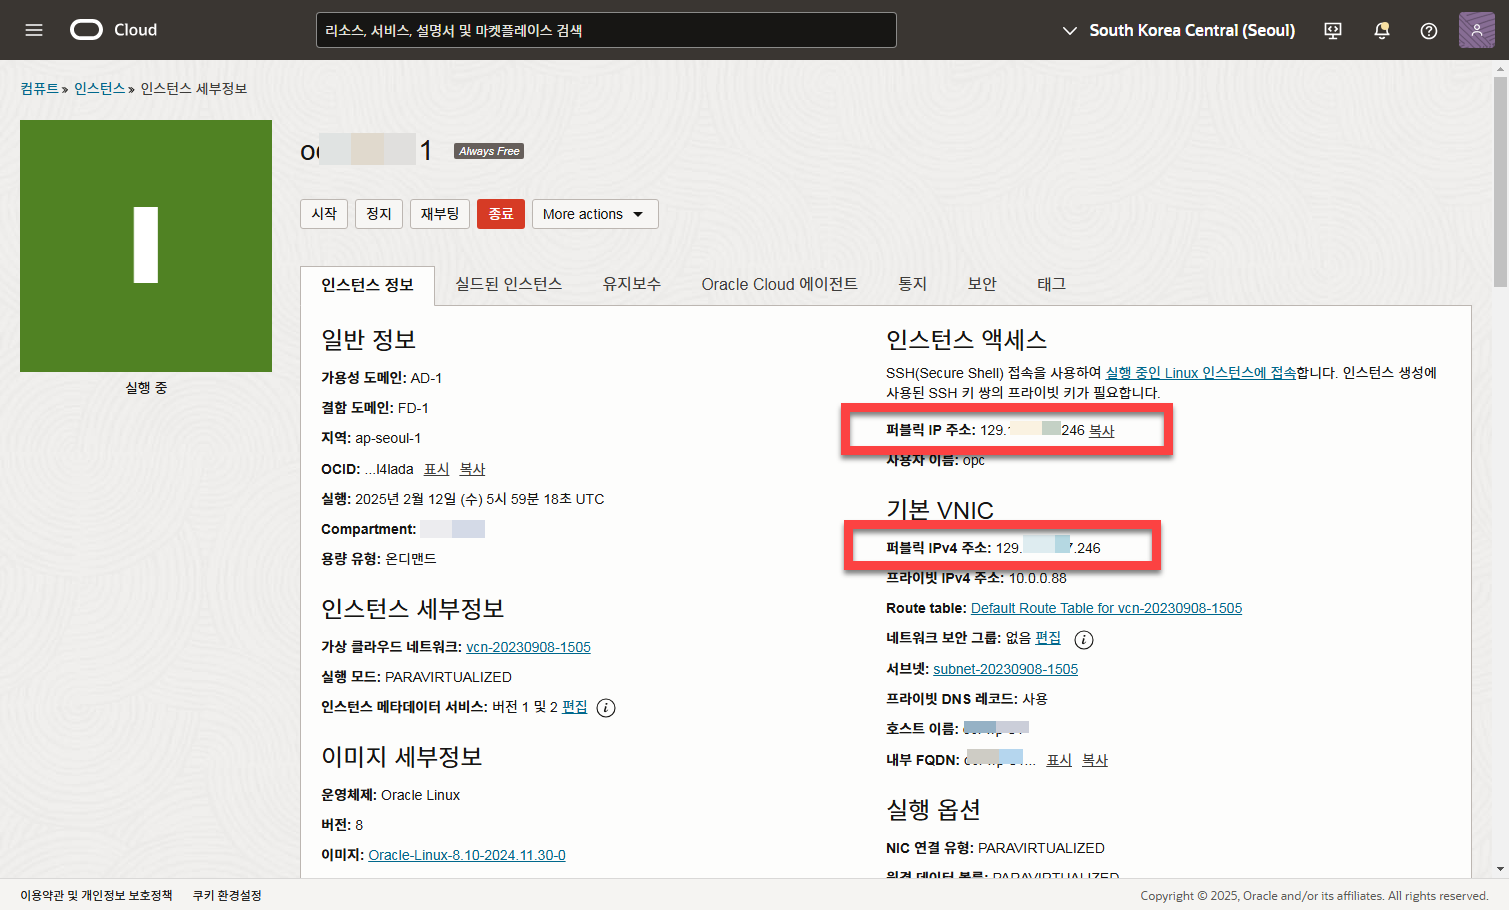Open the help question mark menu

pyautogui.click(x=1429, y=31)
